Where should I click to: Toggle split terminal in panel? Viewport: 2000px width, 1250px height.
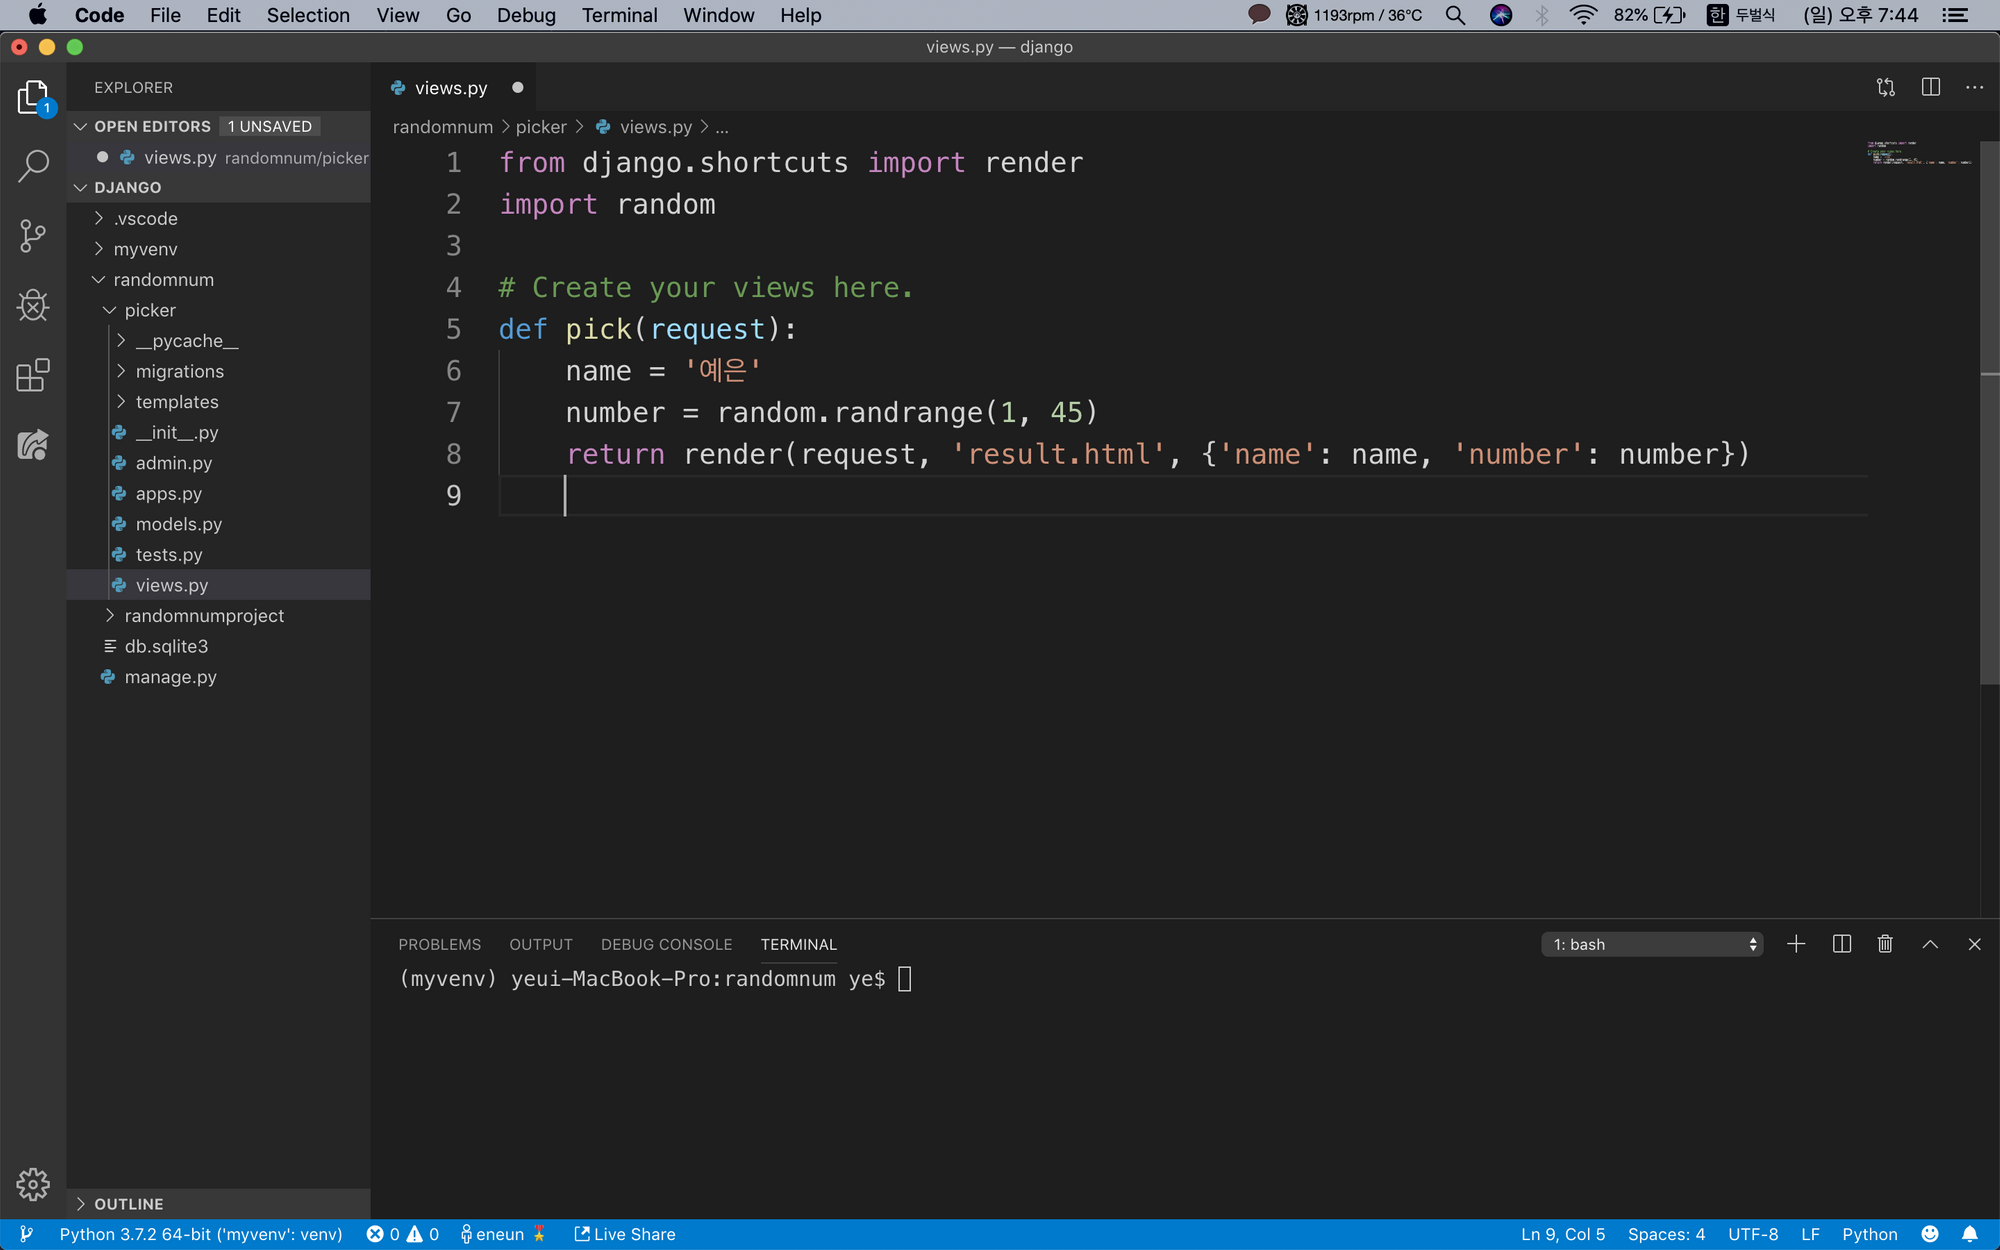pos(1841,944)
